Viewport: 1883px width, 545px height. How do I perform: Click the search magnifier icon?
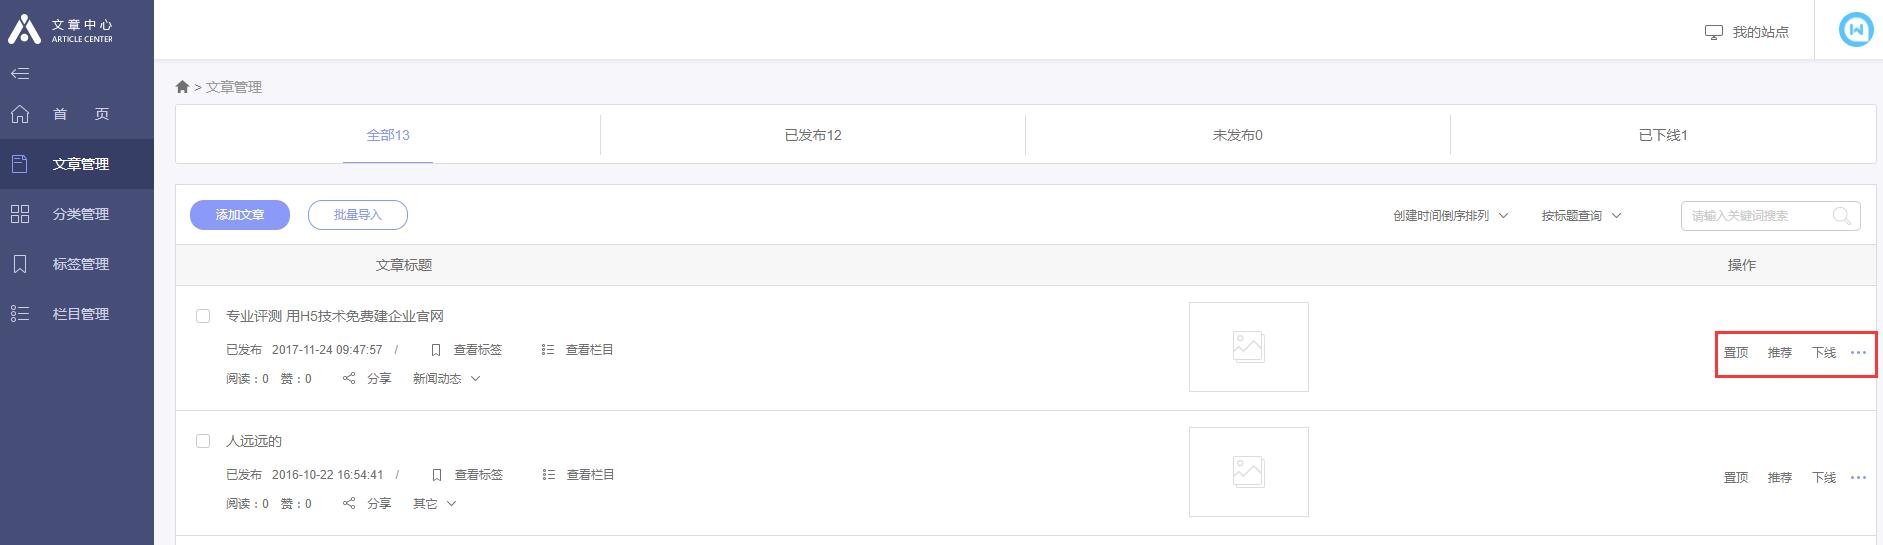tap(1841, 216)
